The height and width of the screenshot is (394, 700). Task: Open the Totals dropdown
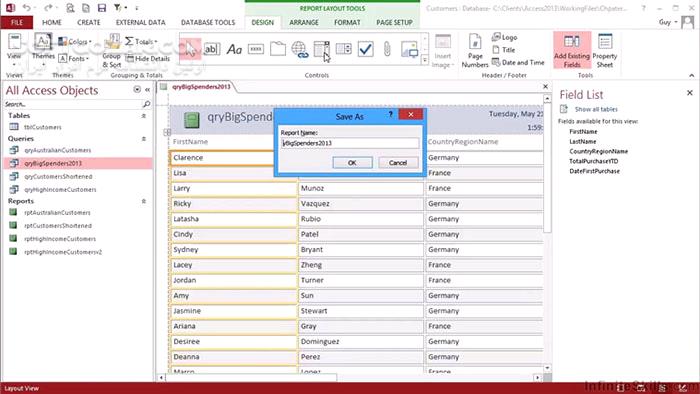point(142,41)
